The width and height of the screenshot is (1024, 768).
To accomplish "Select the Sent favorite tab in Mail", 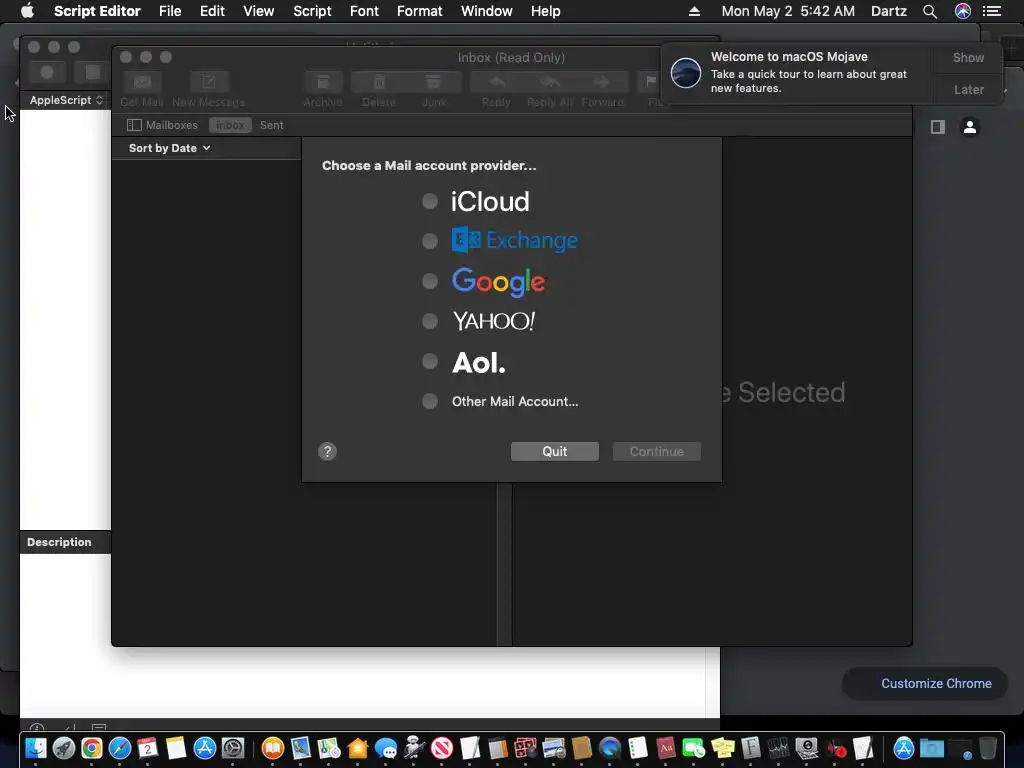I will coord(272,125).
